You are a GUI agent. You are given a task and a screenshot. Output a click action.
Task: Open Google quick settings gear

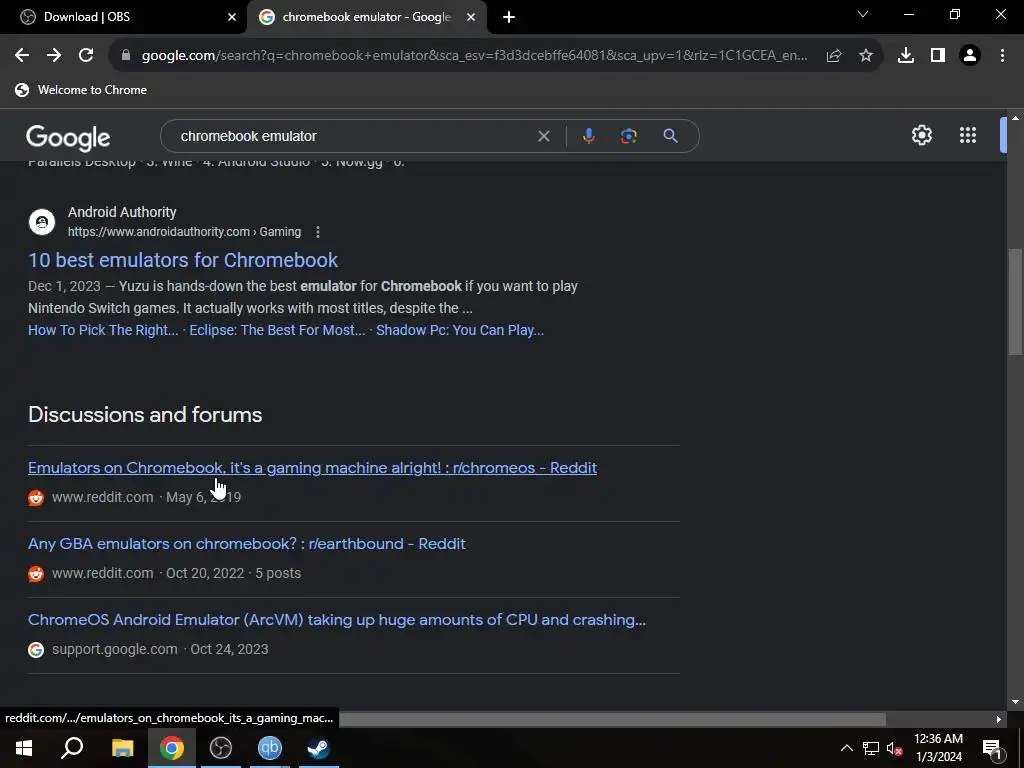point(921,135)
